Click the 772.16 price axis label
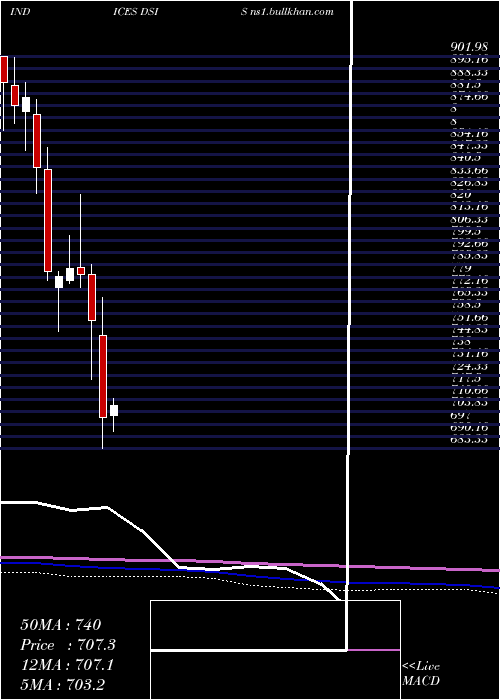 468,281
